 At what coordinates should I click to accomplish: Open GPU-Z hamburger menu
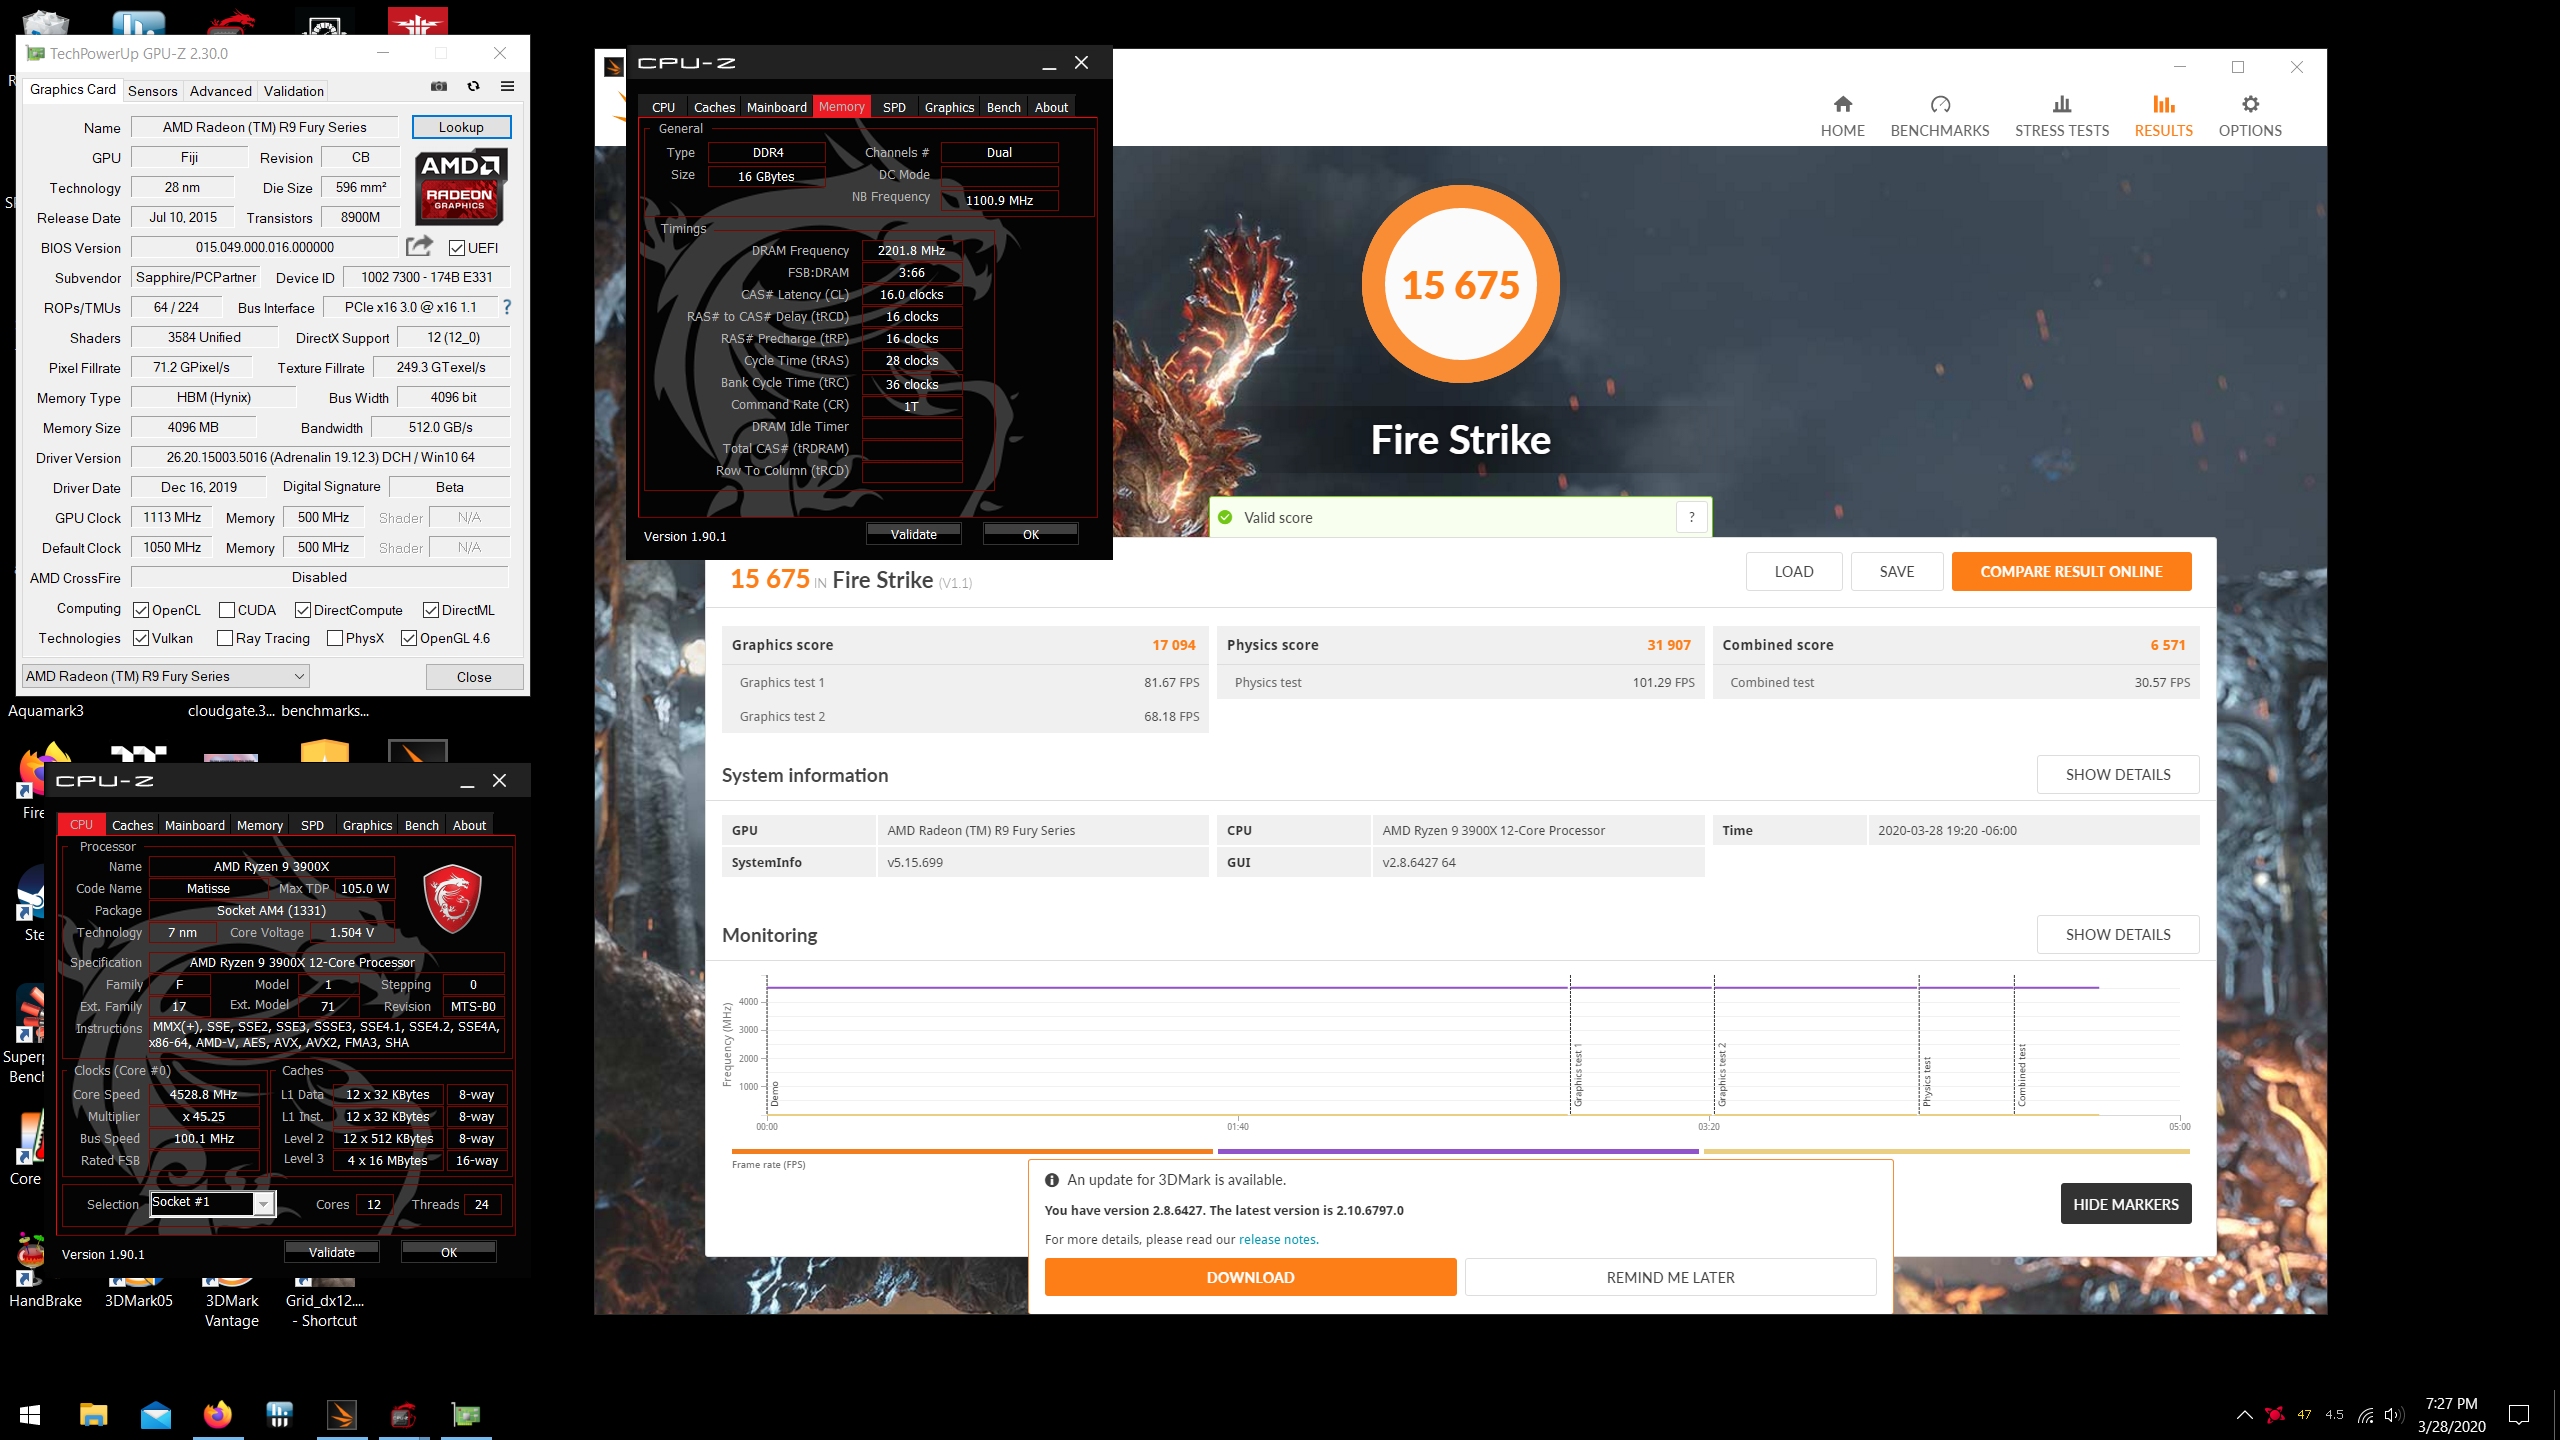[507, 87]
